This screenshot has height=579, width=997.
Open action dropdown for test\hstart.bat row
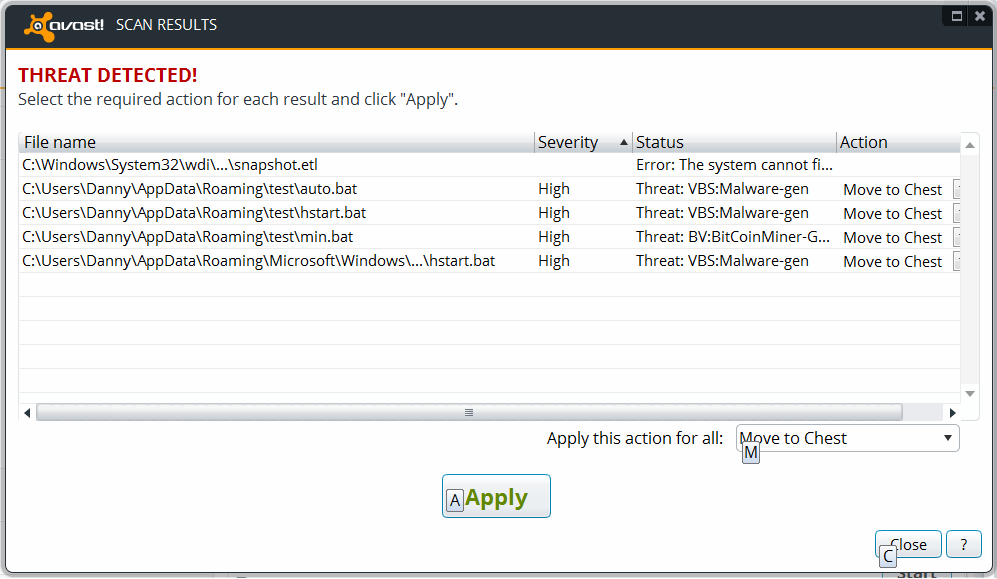tap(956, 214)
